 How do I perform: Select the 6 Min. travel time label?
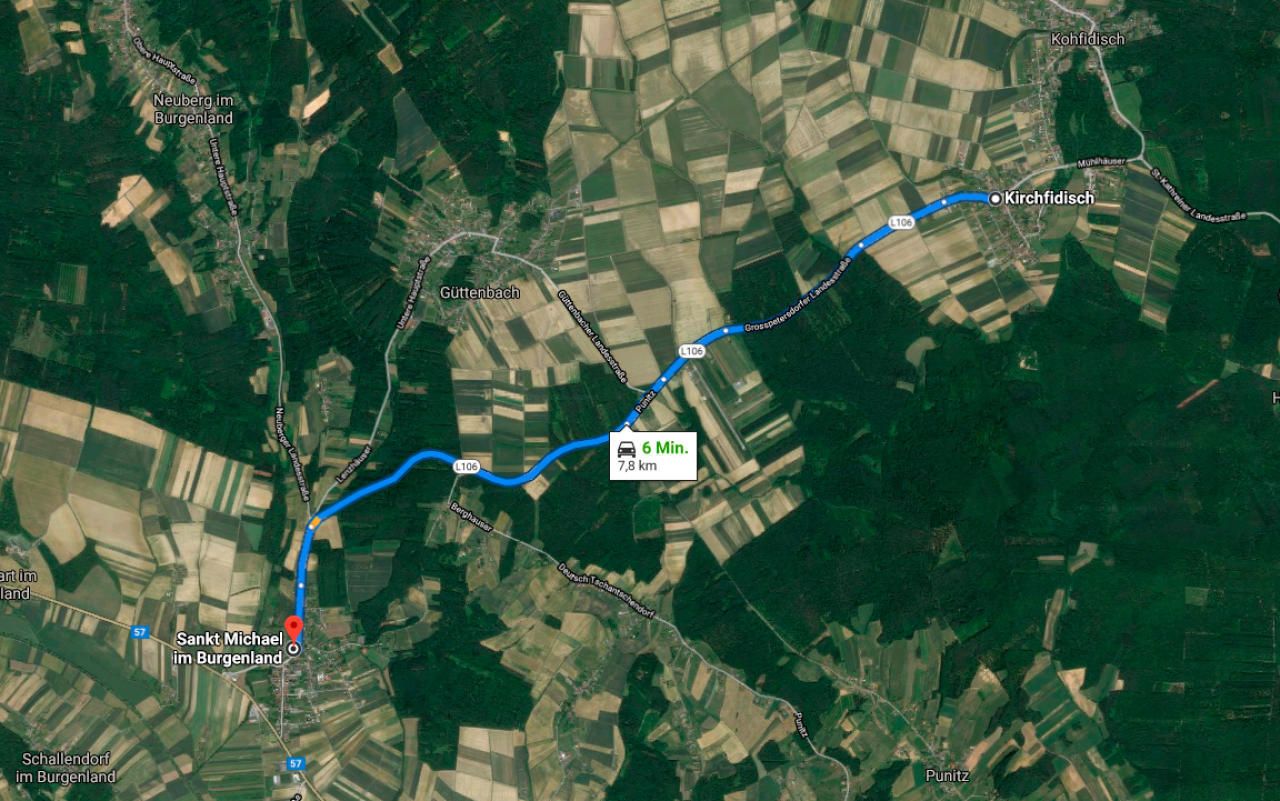click(x=665, y=448)
